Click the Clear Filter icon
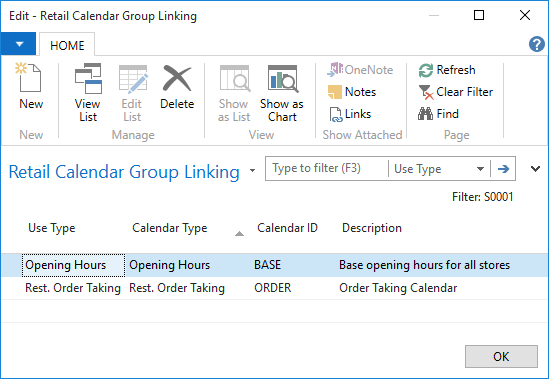This screenshot has width=549, height=379. (426, 92)
